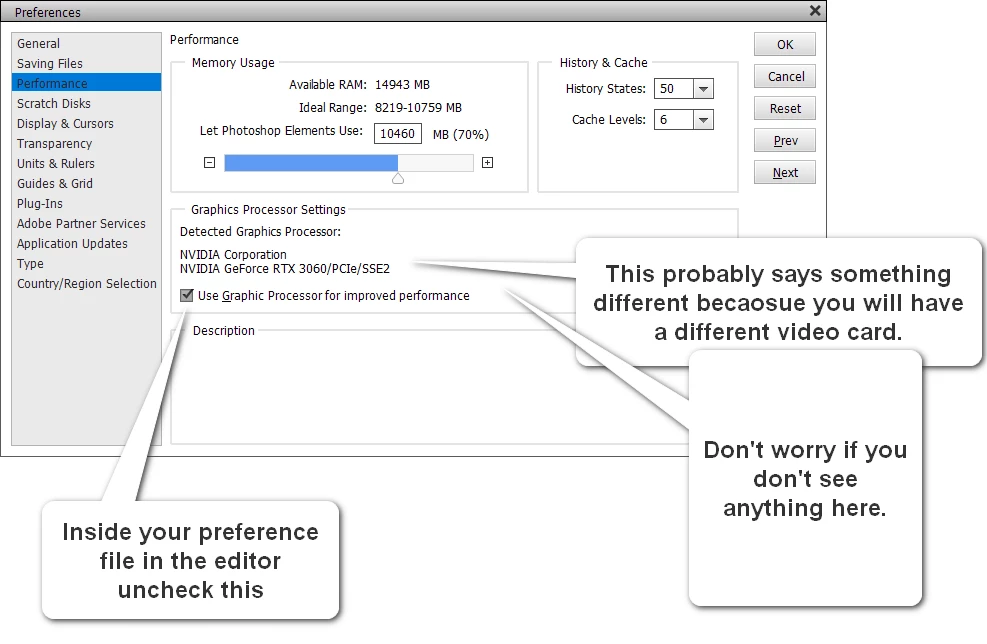Click the Available RAM value 14943 MB

click(402, 84)
